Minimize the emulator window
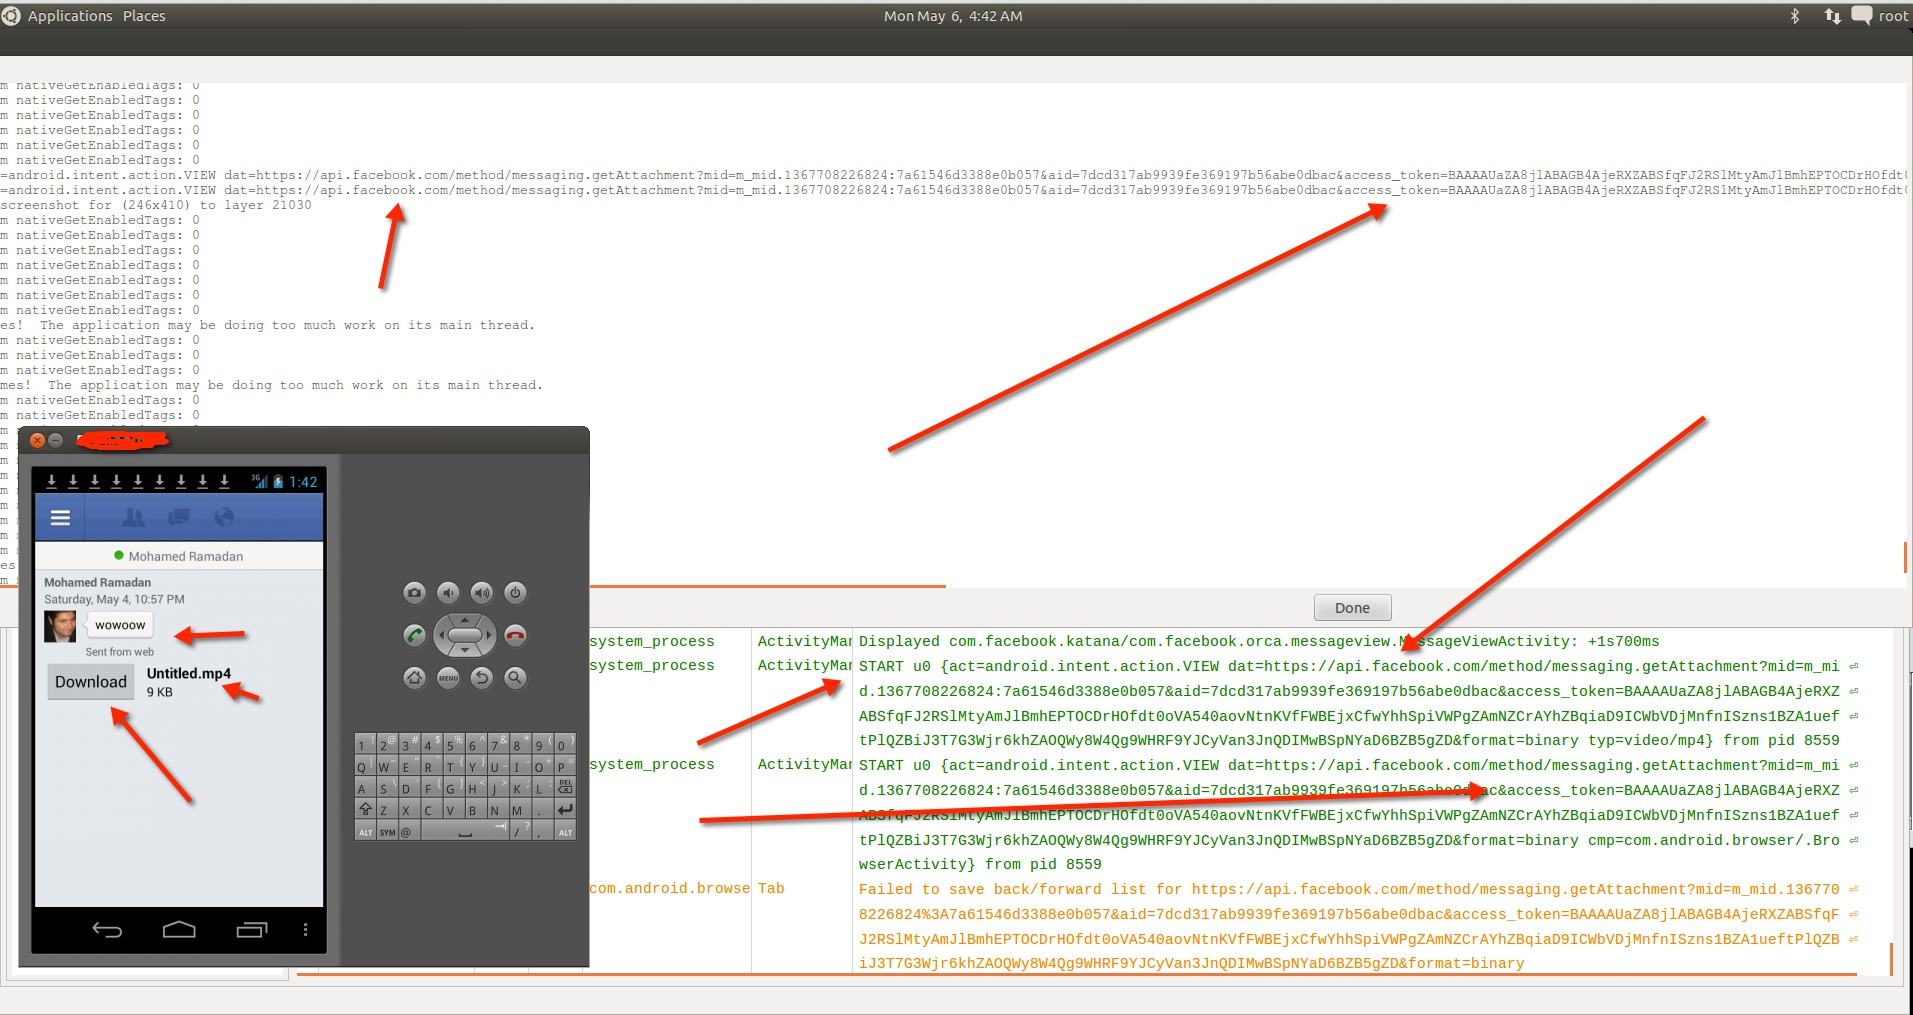This screenshot has height=1015, width=1913. [56, 440]
